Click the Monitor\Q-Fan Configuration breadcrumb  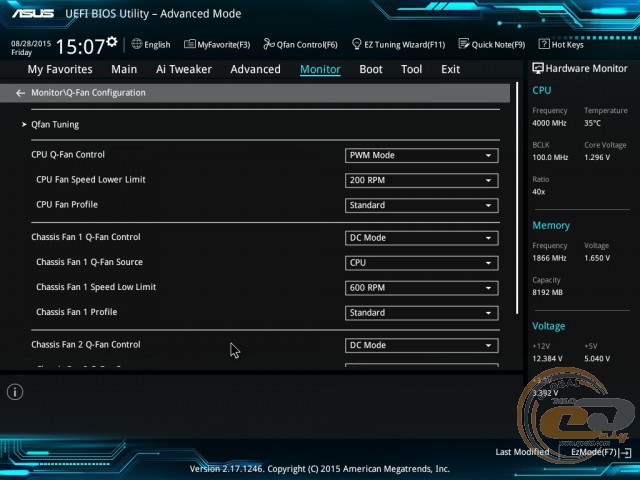pos(88,93)
